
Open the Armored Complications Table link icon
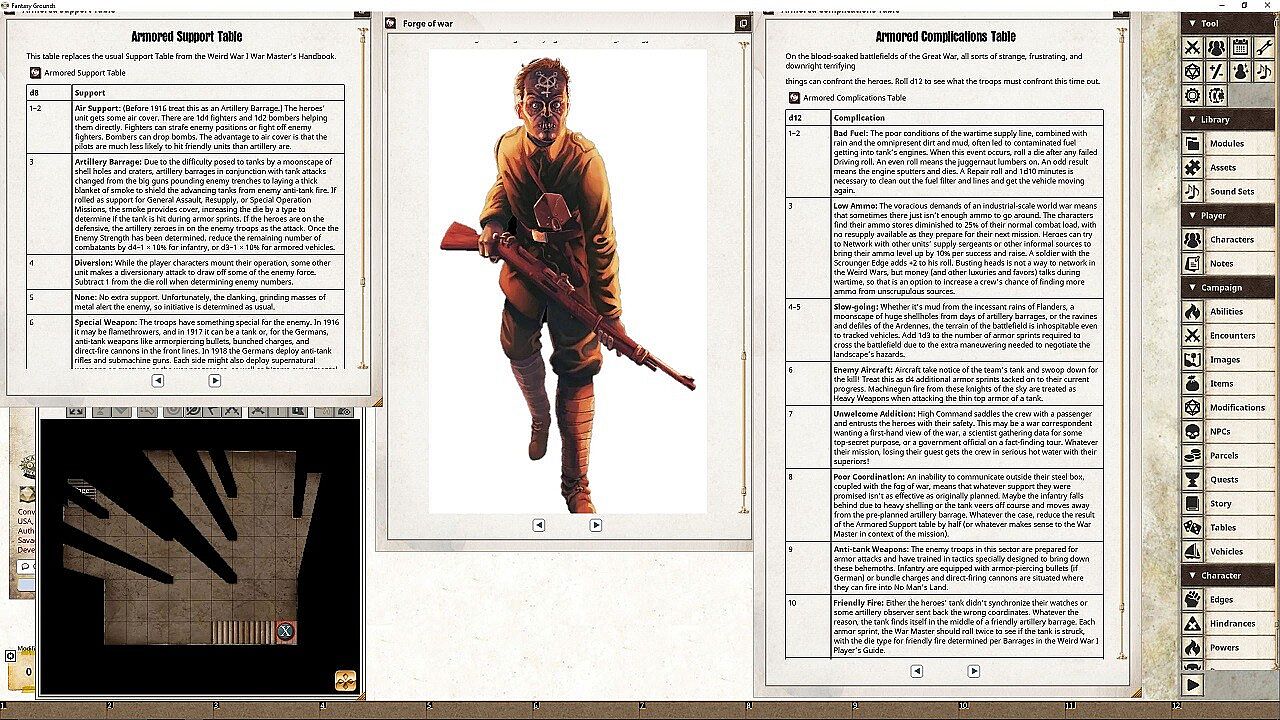point(795,98)
